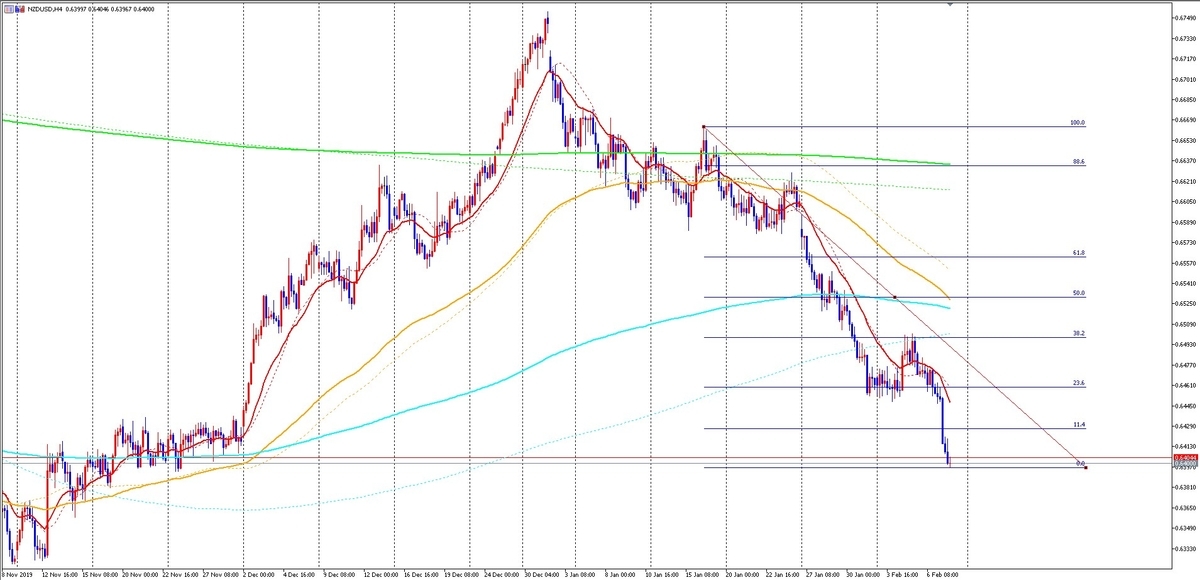This screenshot has height=580, width=1200.
Task: Click the red 0.64044 price tag on the price scale
Action: coord(1185,457)
